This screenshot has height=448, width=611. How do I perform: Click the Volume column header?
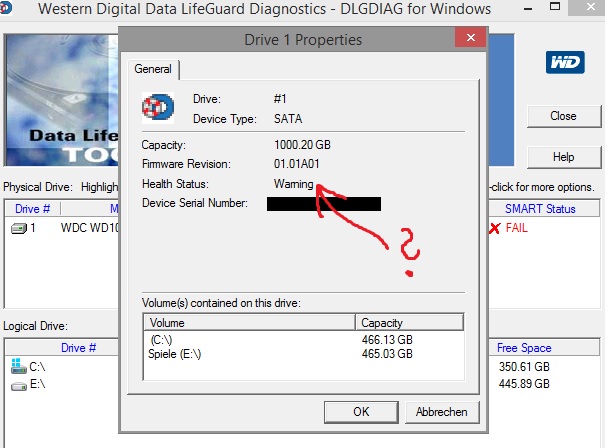click(250, 323)
